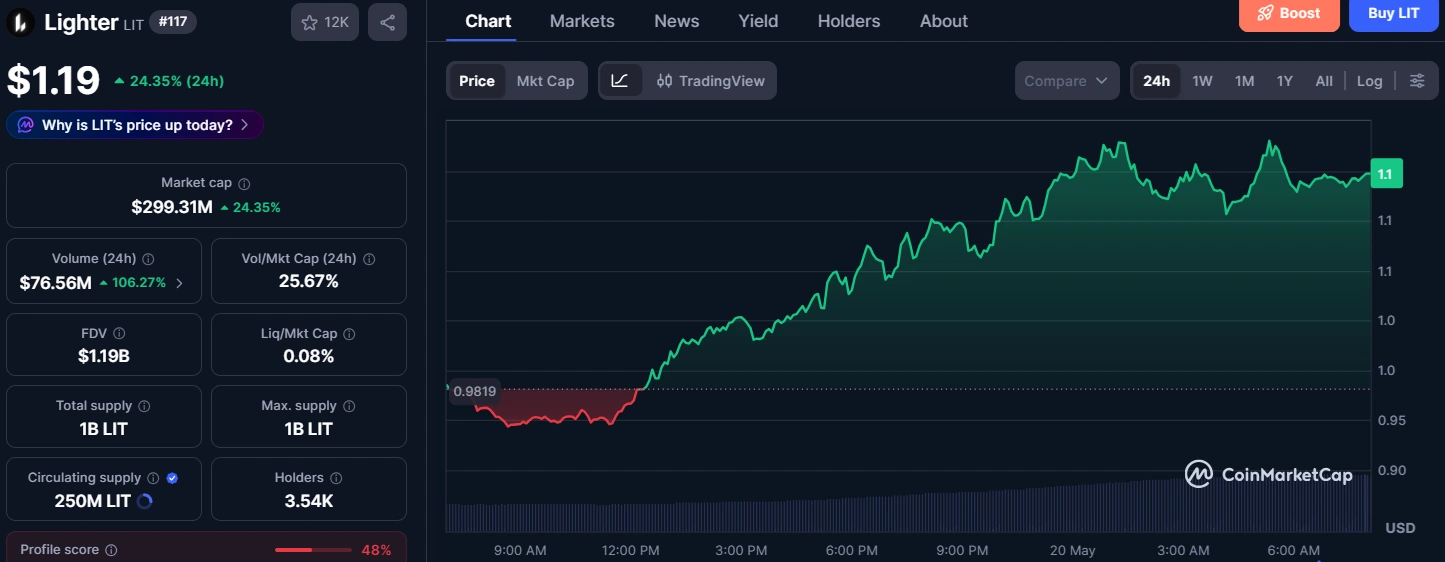This screenshot has height=562, width=1445.
Task: Open the About tab
Action: pos(944,21)
